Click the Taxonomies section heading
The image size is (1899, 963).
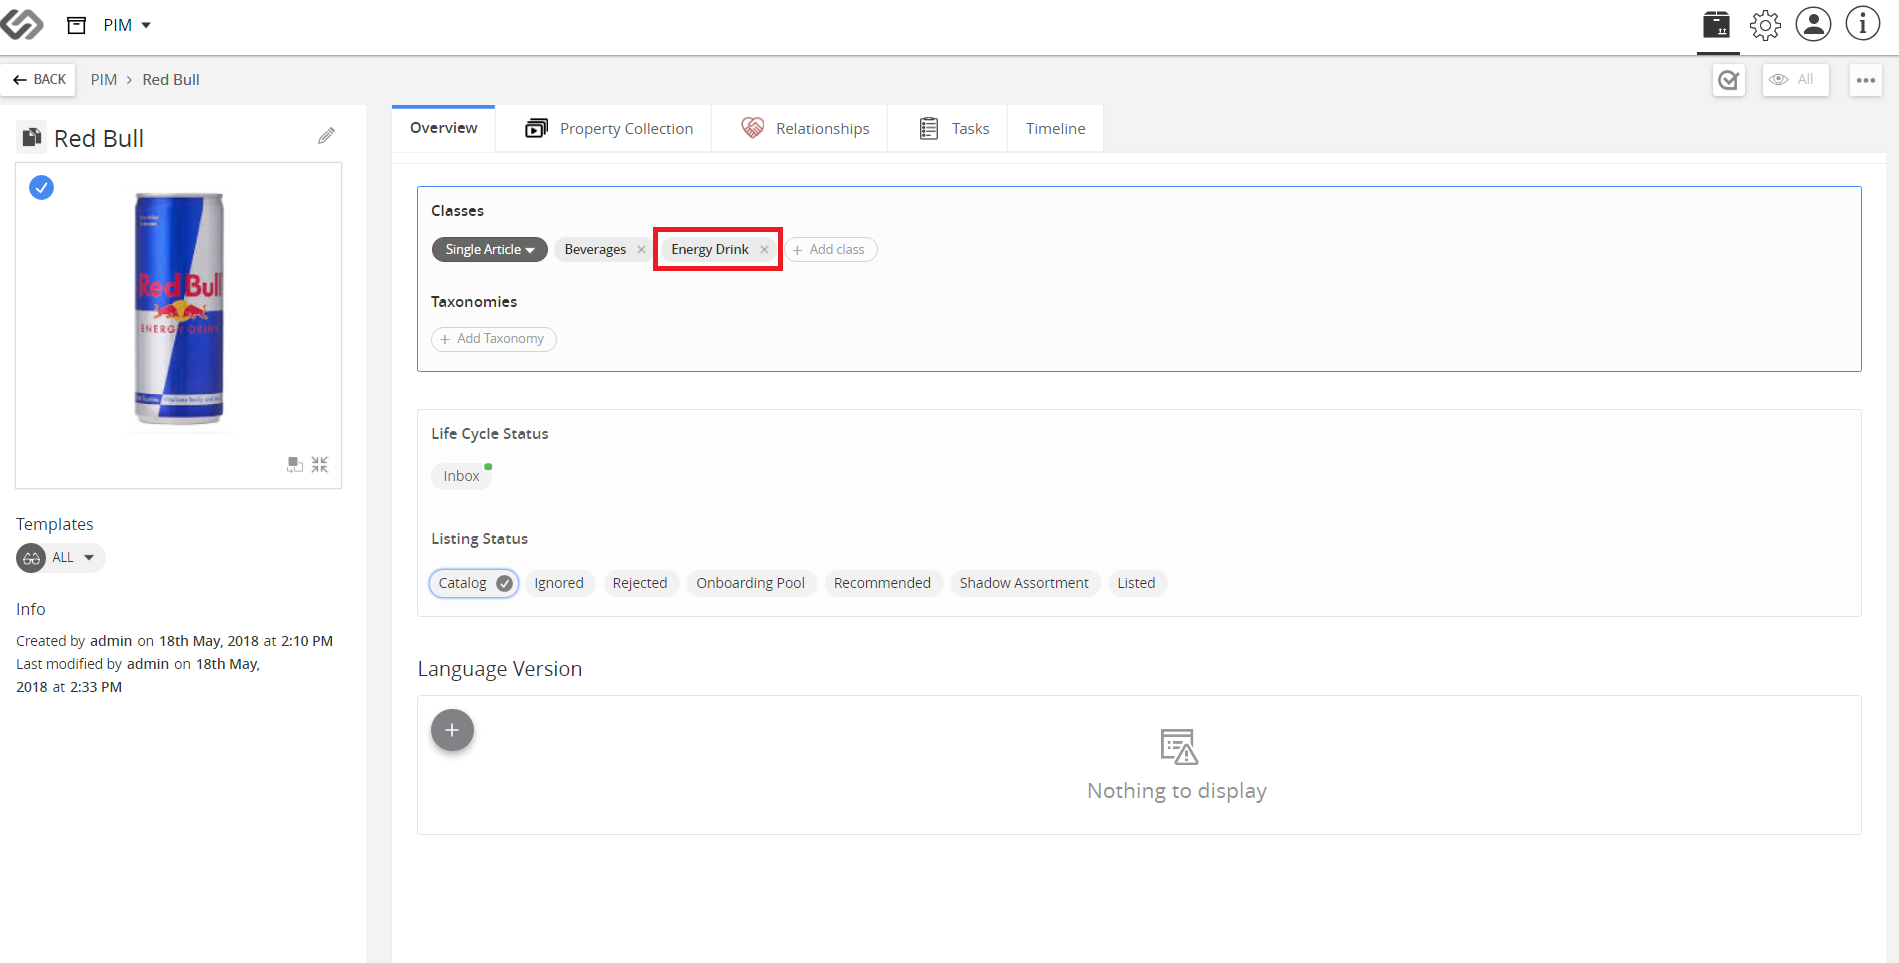tap(474, 302)
